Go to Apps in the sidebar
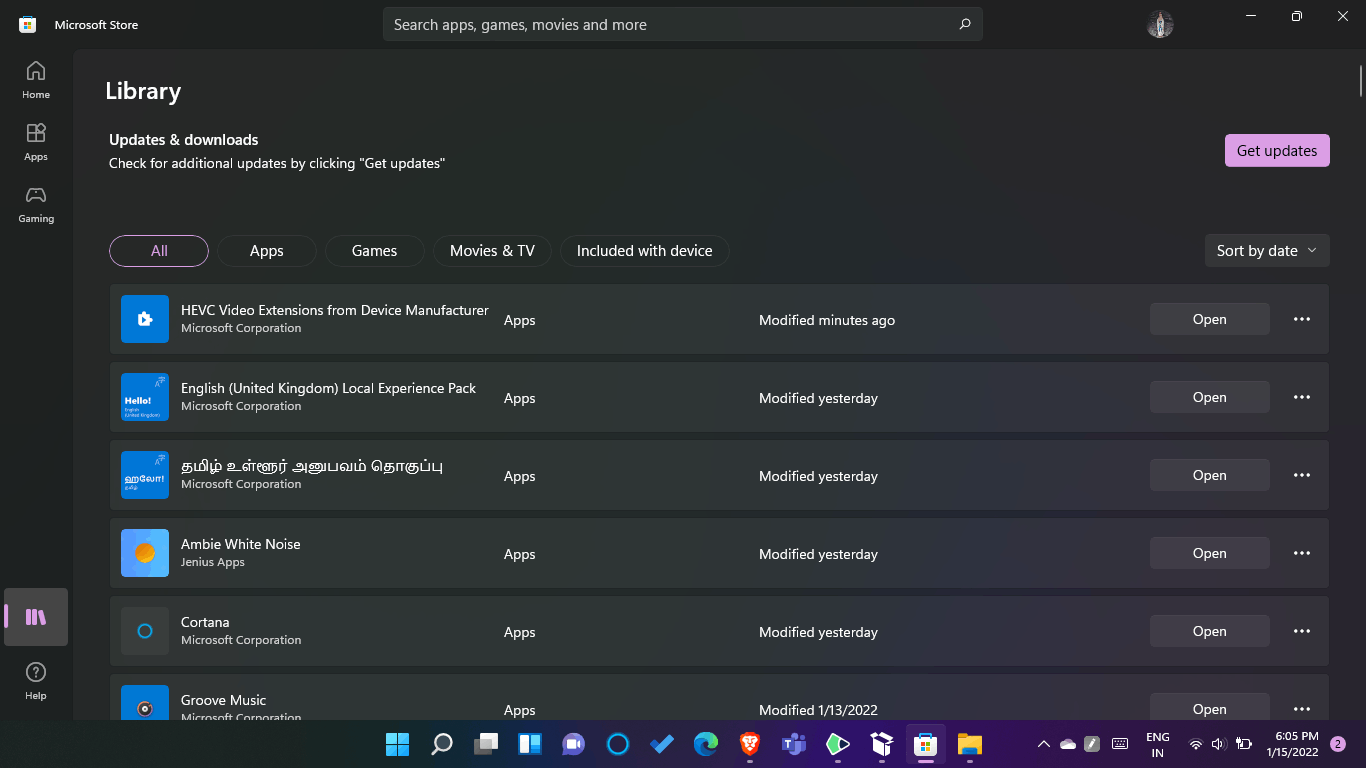 [x=36, y=142]
